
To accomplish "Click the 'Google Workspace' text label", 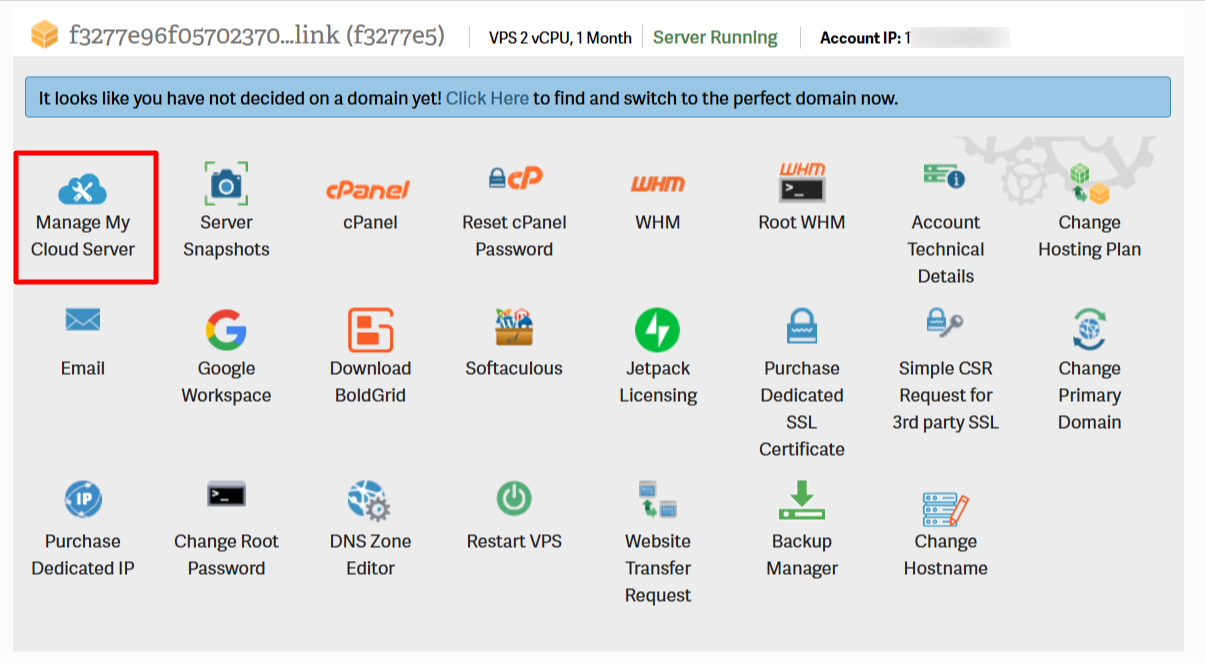I will tap(226, 382).
